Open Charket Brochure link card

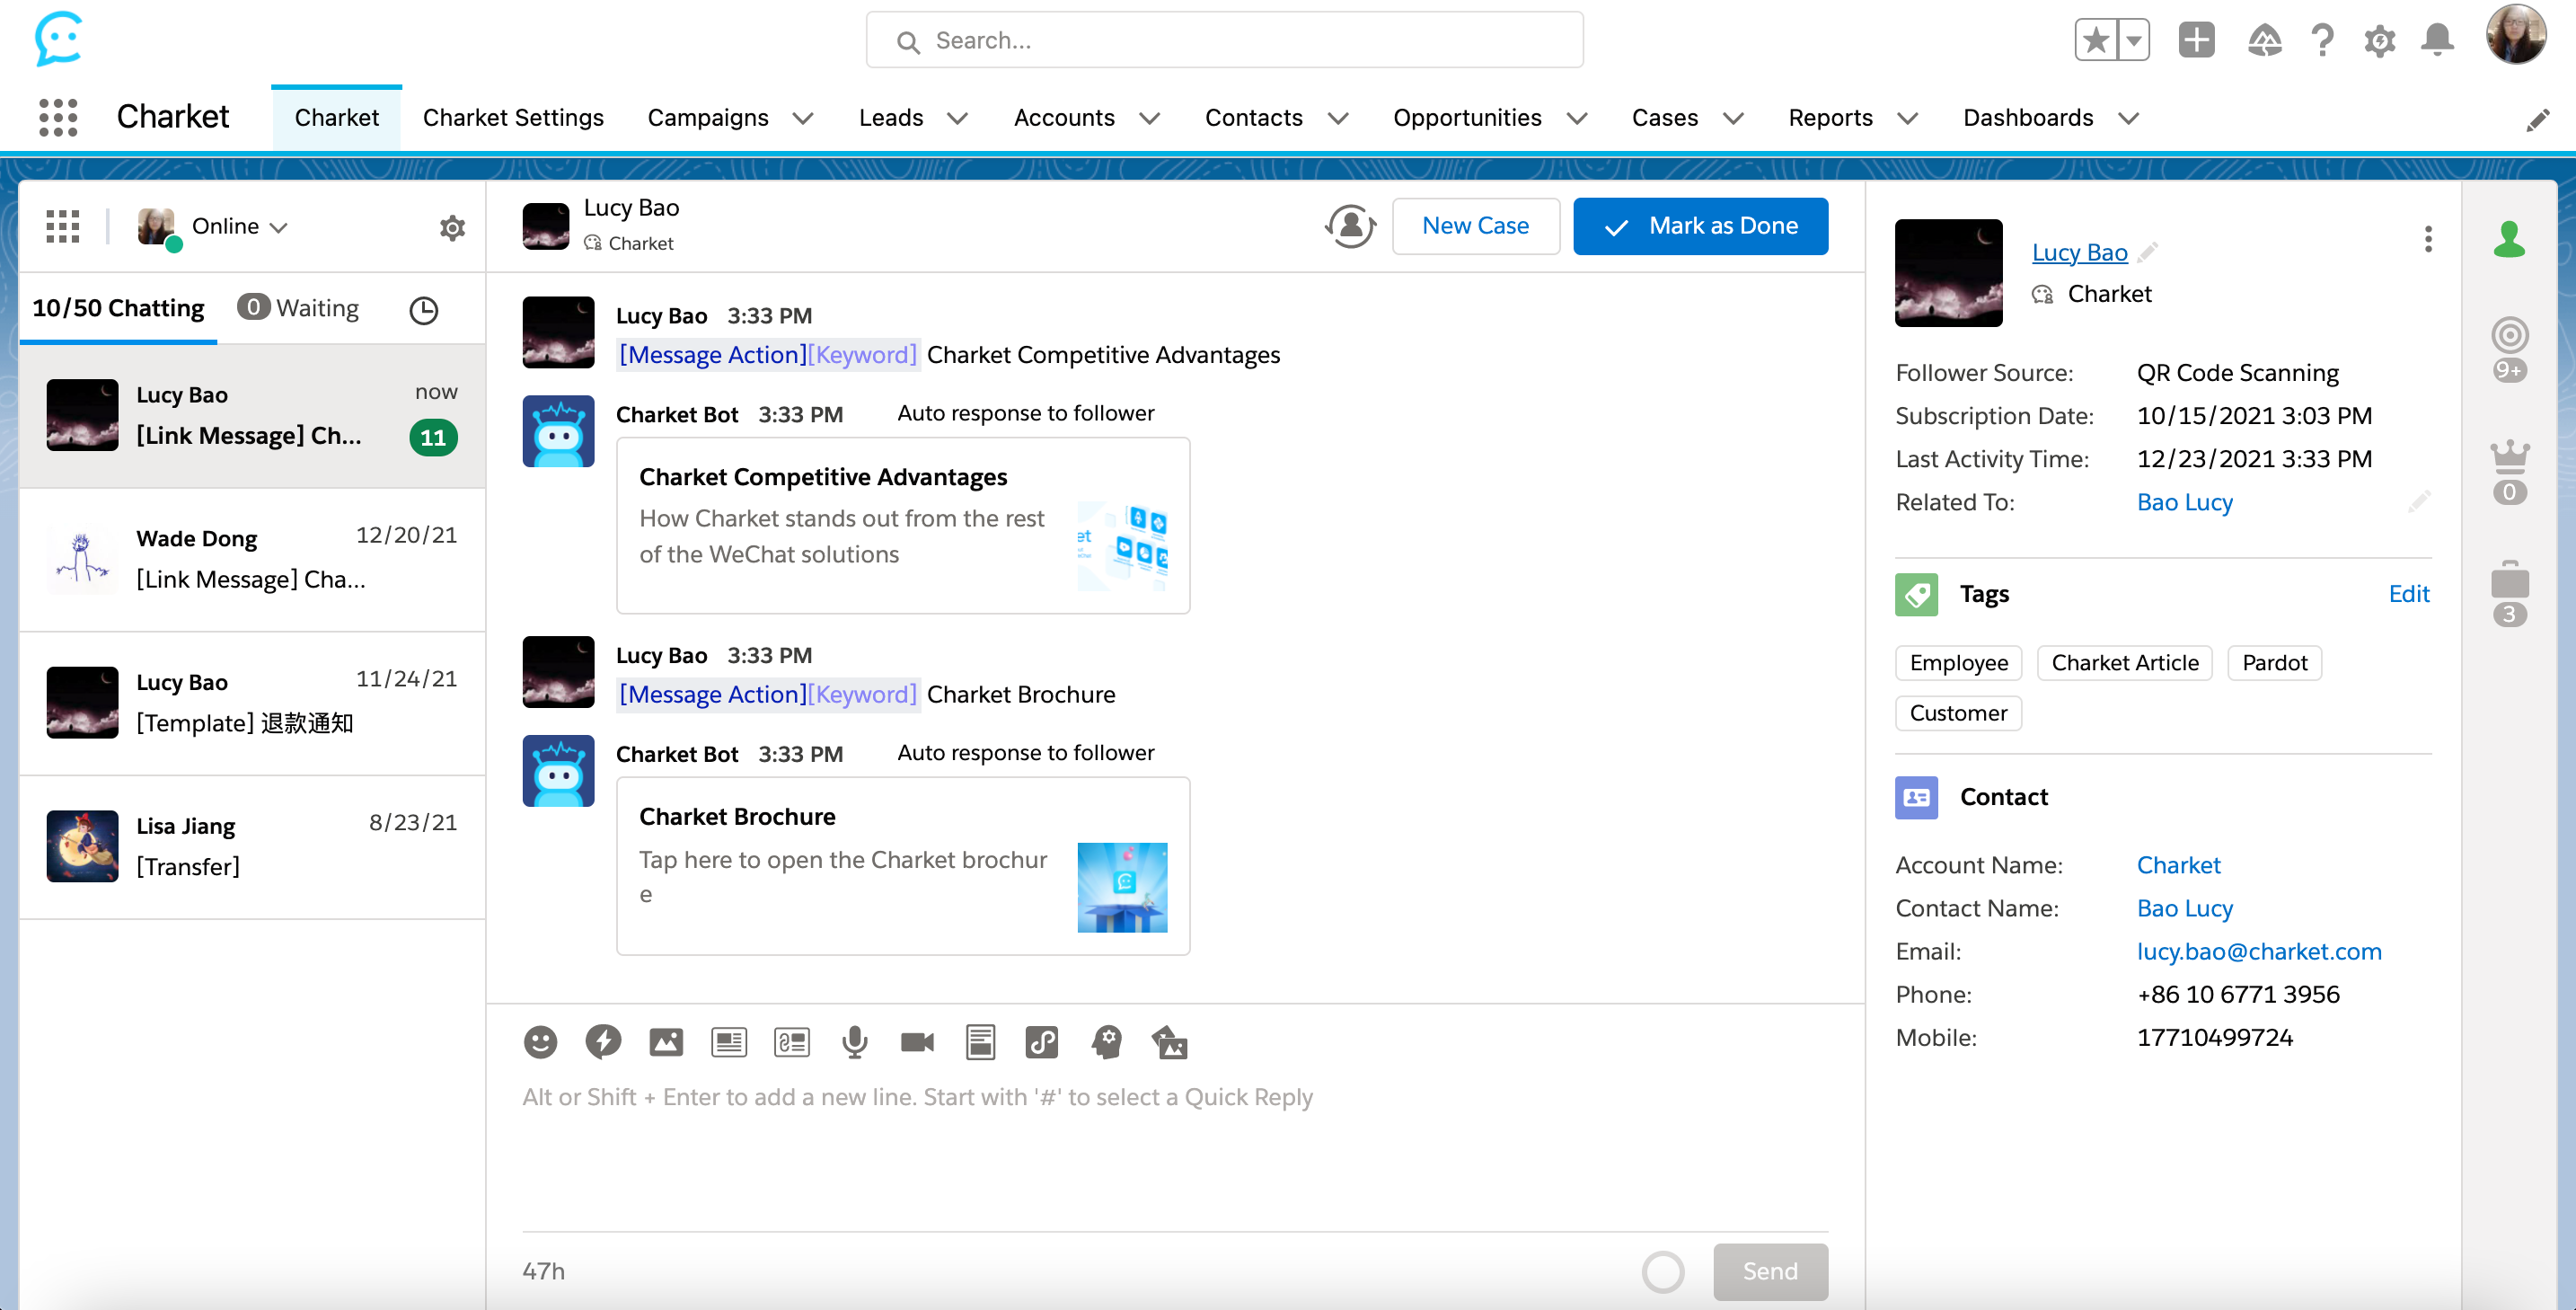pyautogui.click(x=902, y=866)
